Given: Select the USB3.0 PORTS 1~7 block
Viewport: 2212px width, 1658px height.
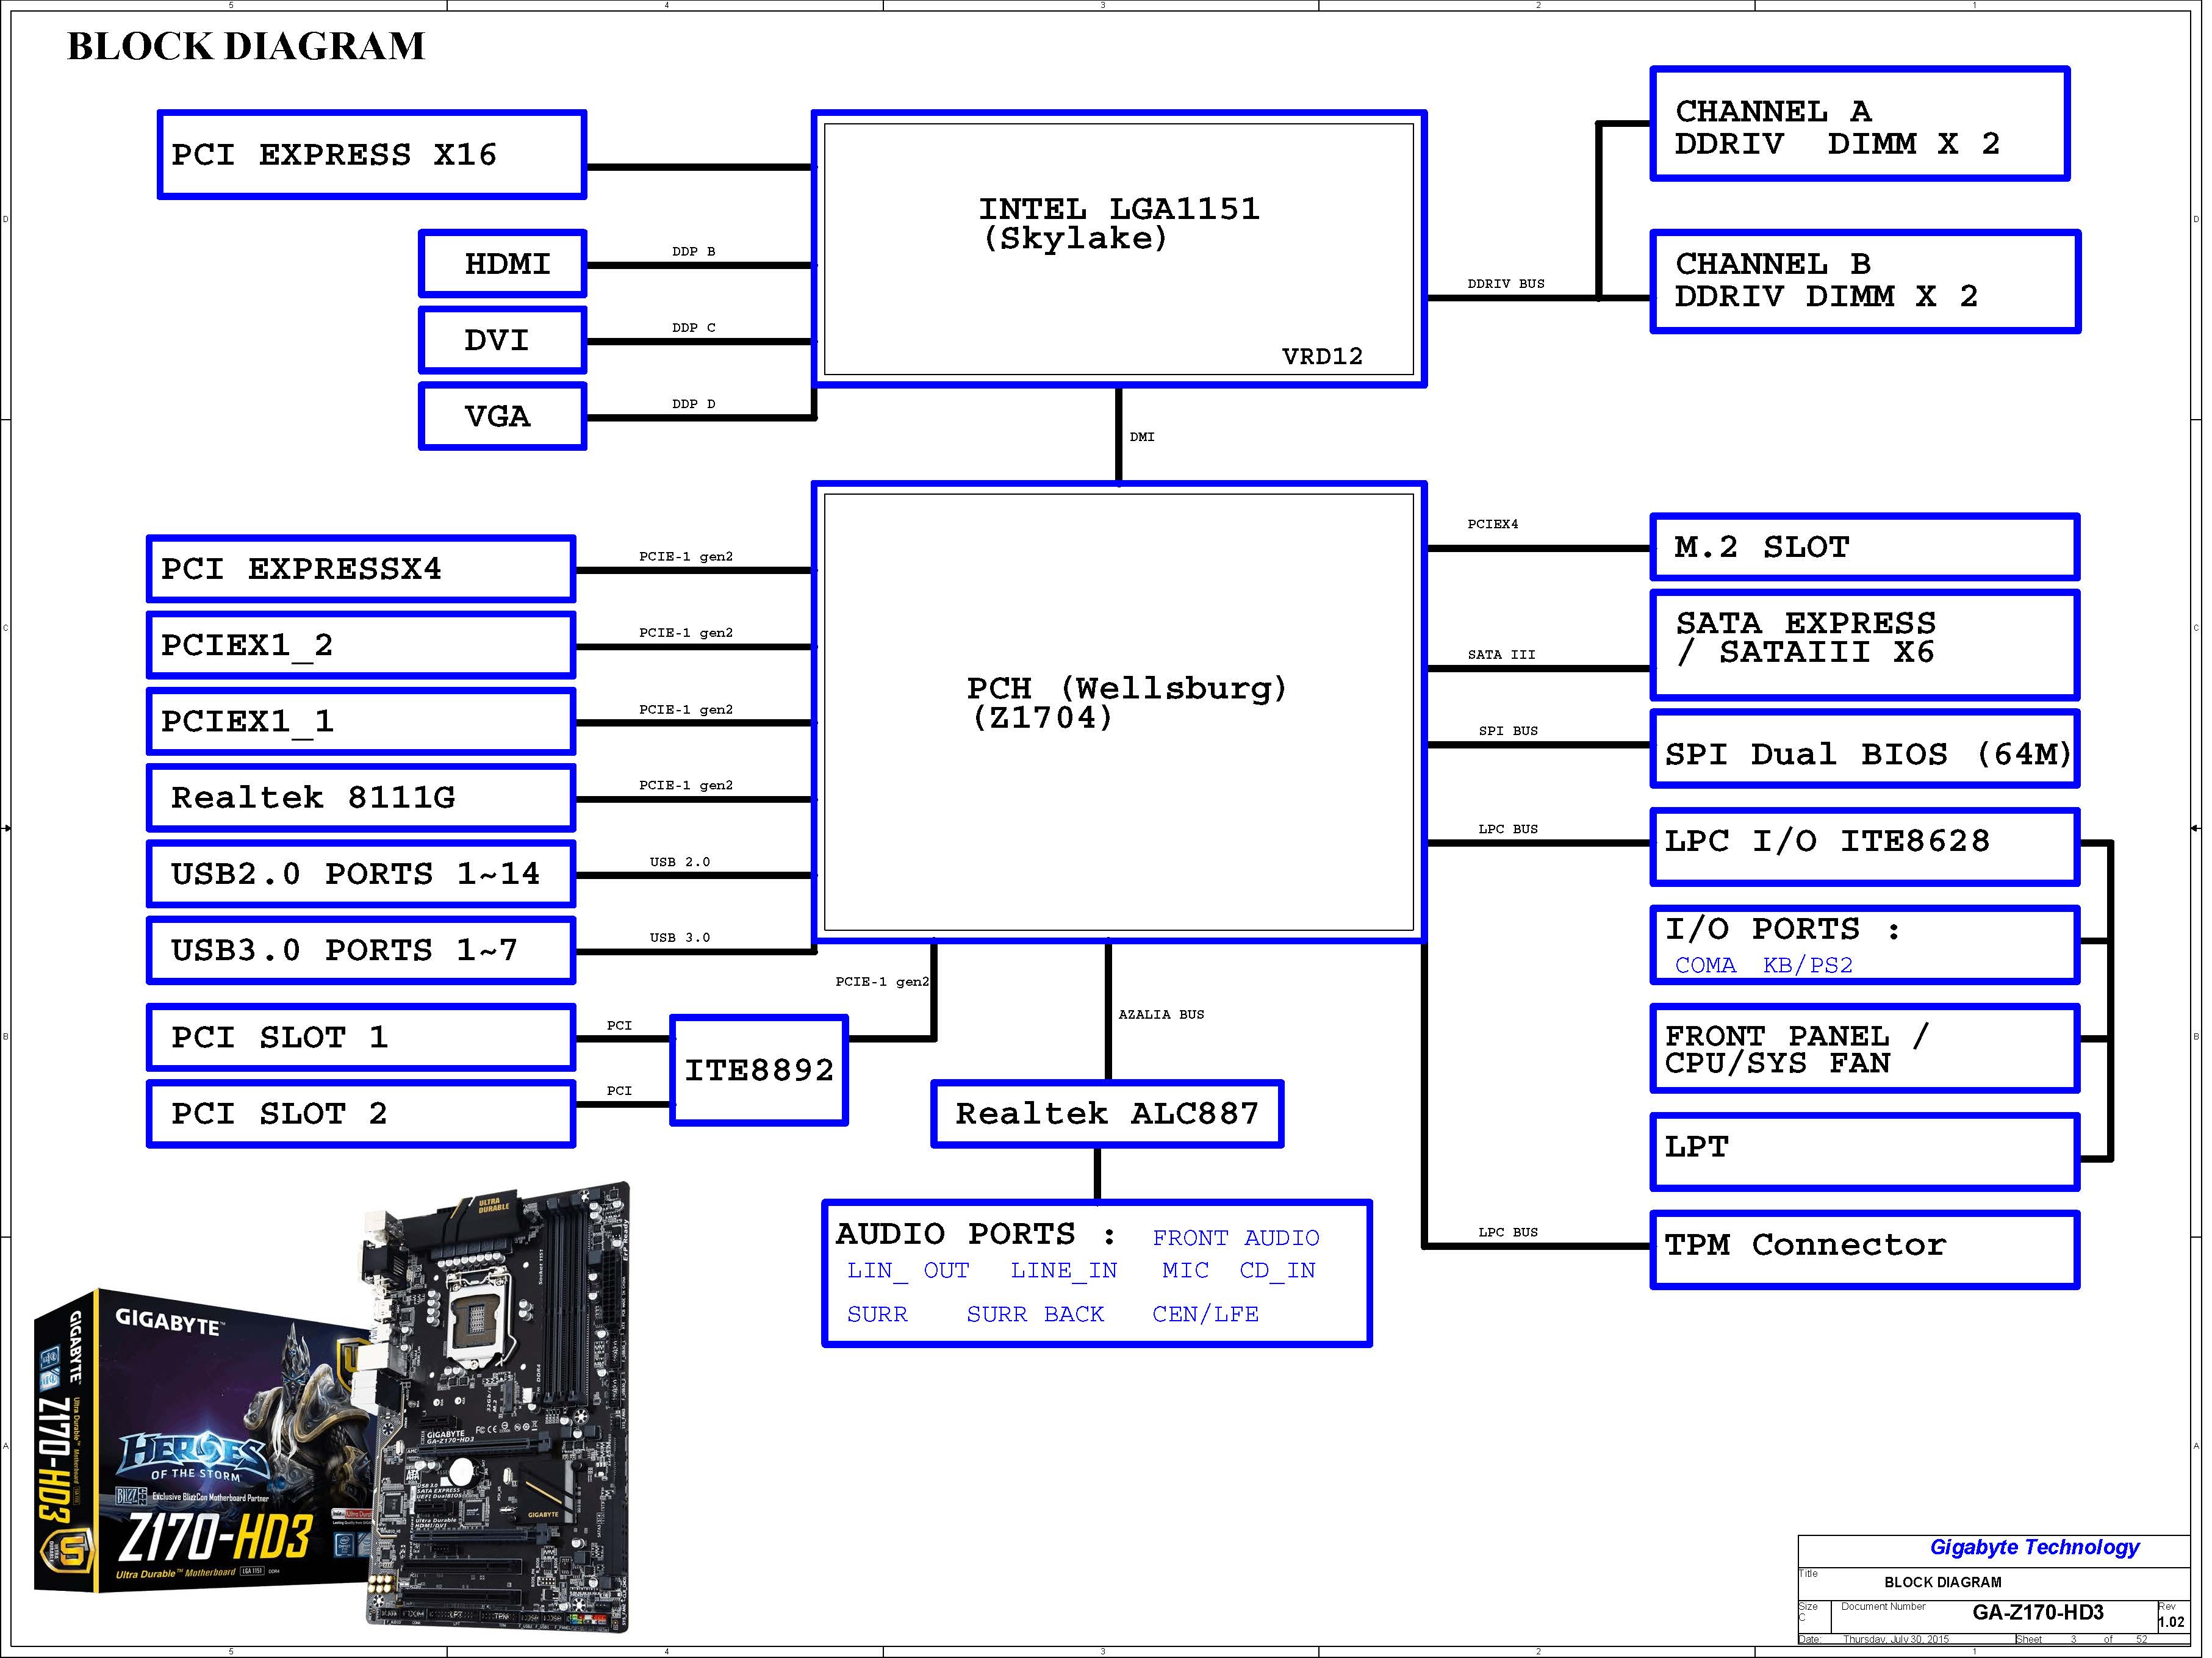Looking at the screenshot, I should tap(361, 949).
